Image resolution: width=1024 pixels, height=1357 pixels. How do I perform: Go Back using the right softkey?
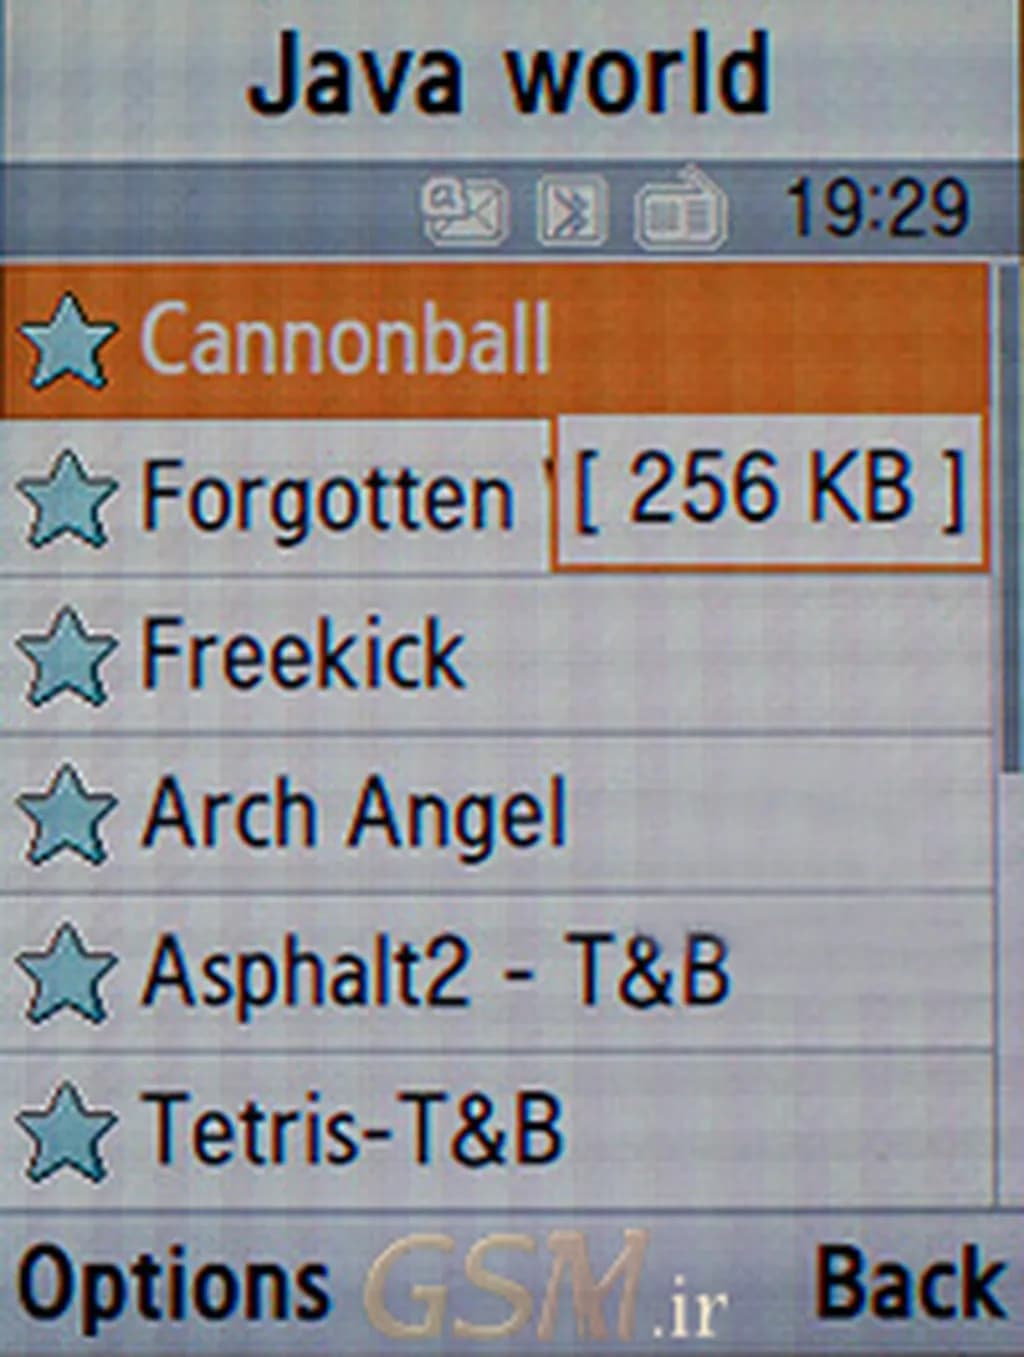tap(910, 1283)
